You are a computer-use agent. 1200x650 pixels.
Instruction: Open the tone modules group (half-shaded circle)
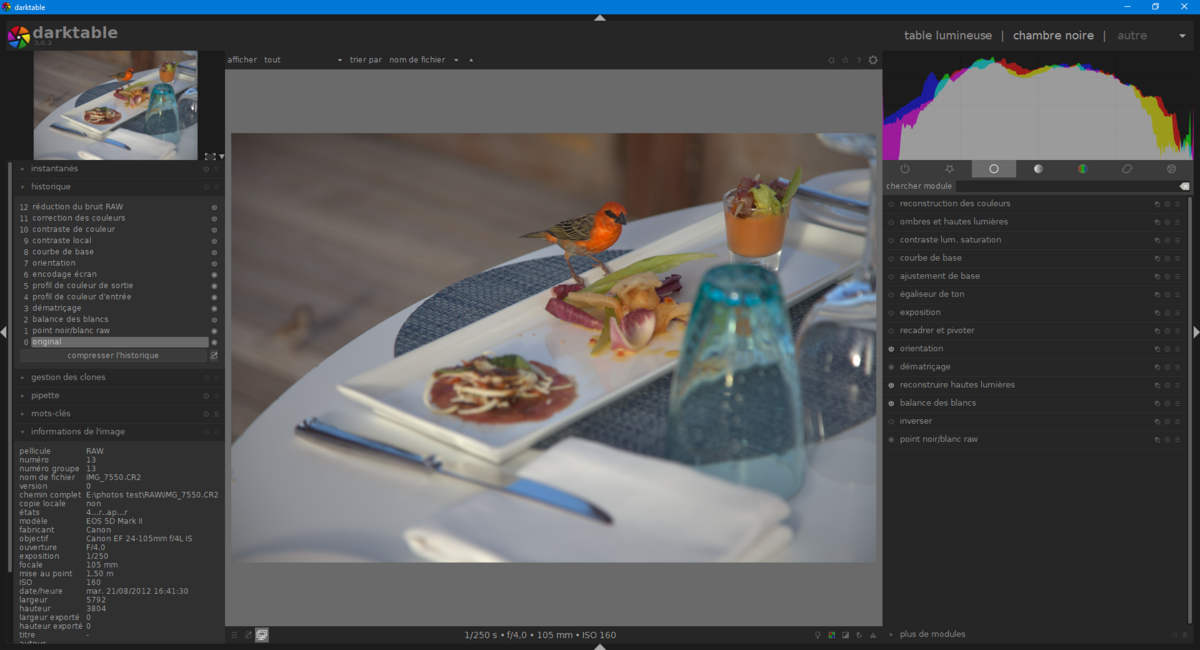point(1038,169)
